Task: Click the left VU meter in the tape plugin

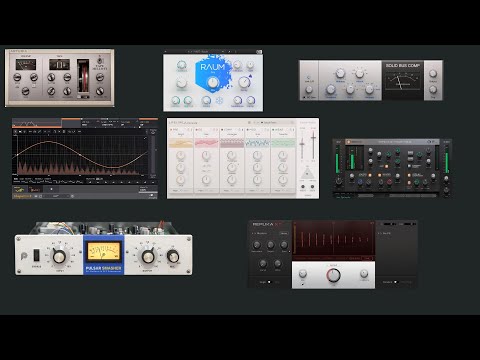Action: (x=26, y=65)
